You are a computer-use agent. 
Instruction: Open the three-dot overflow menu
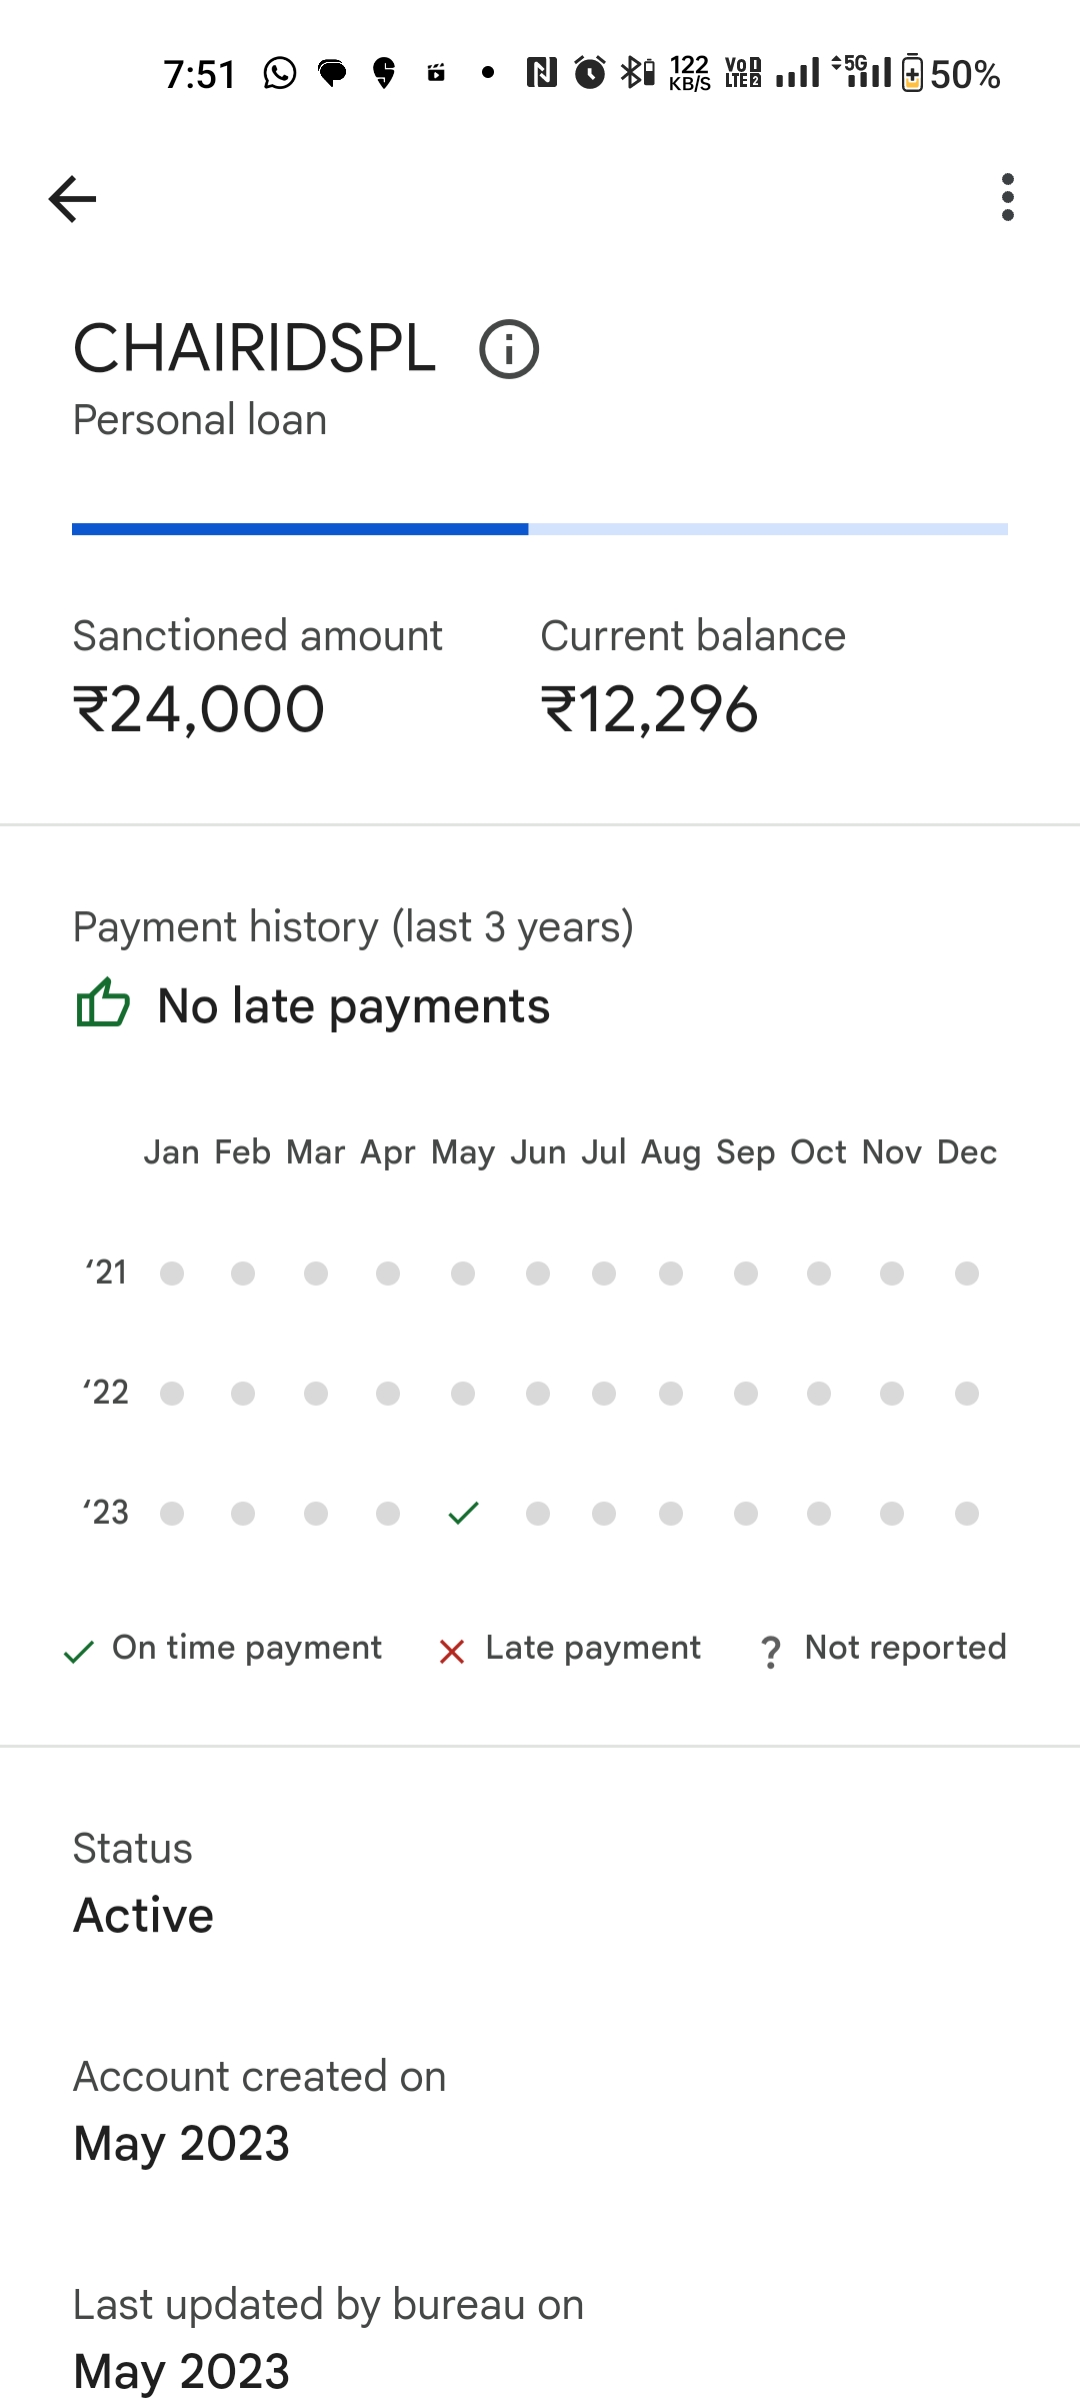1007,197
